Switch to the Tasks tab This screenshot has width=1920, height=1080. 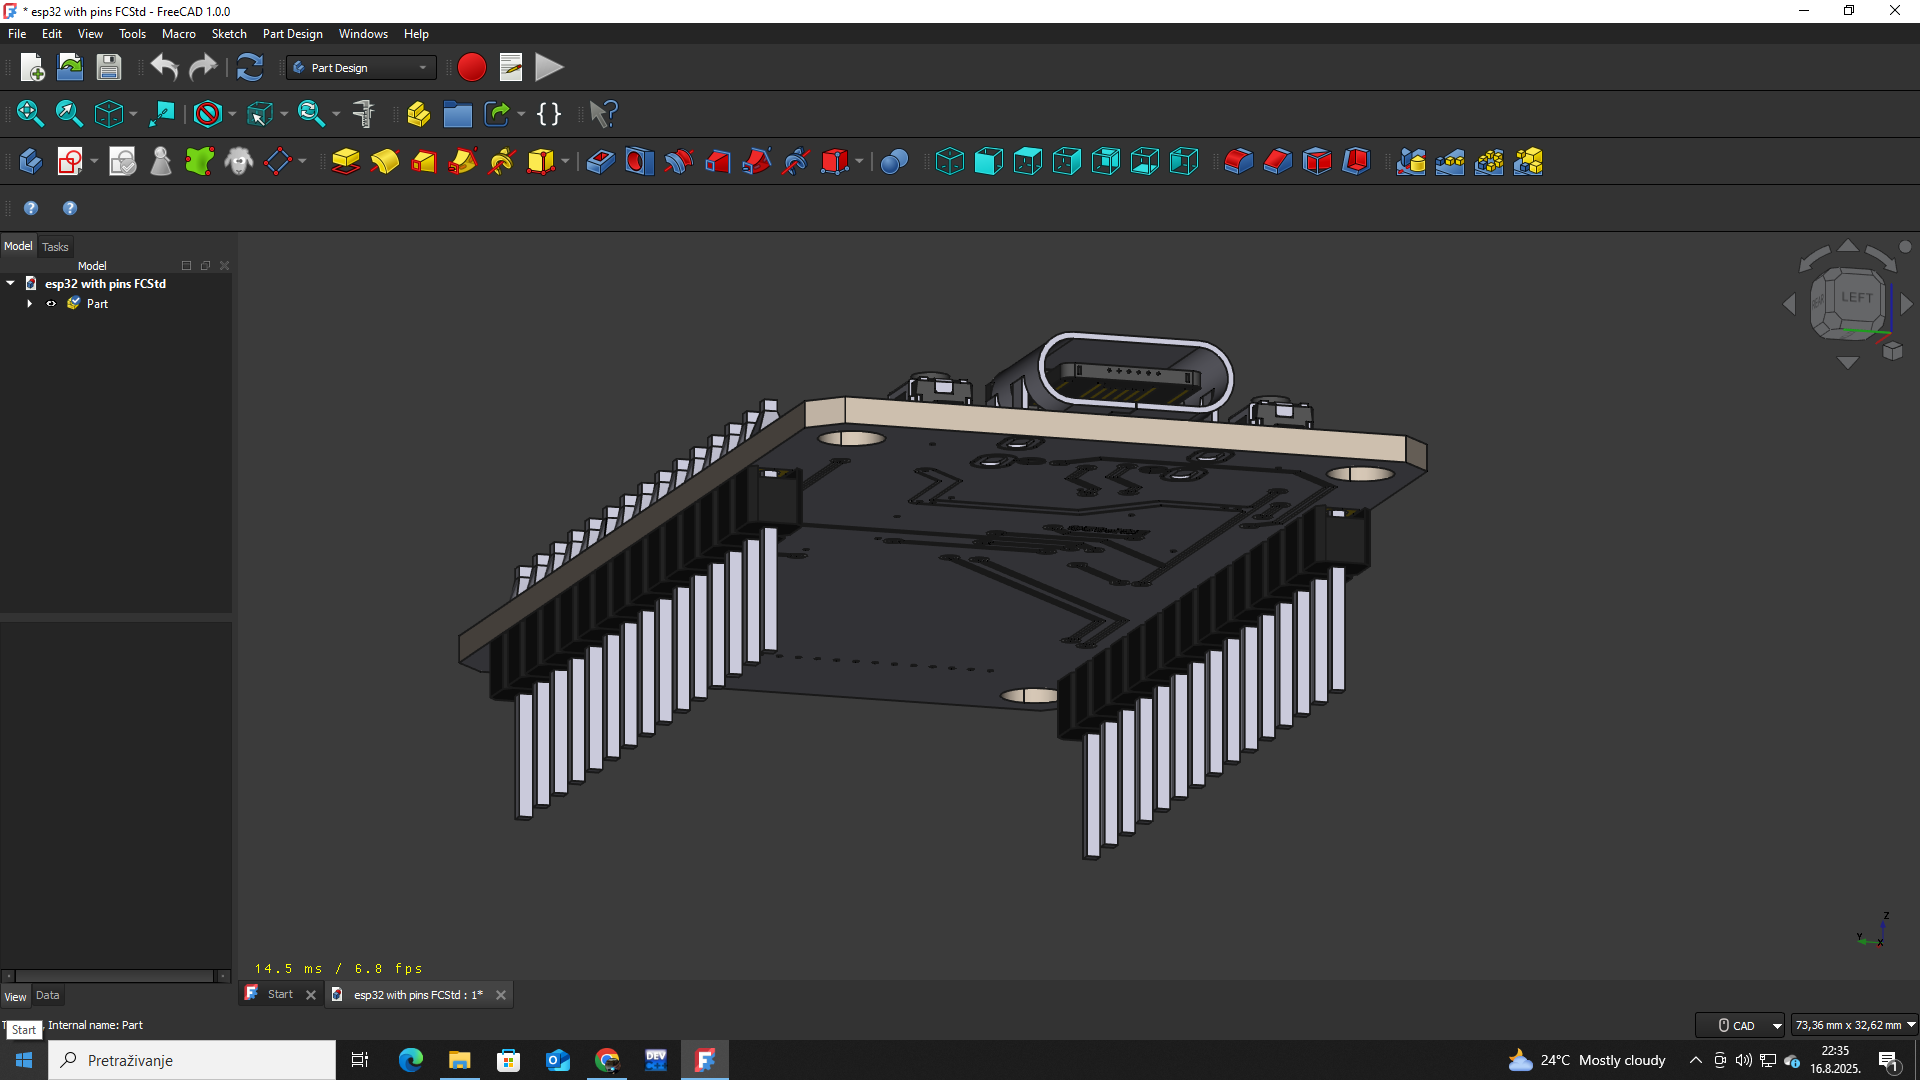55,247
